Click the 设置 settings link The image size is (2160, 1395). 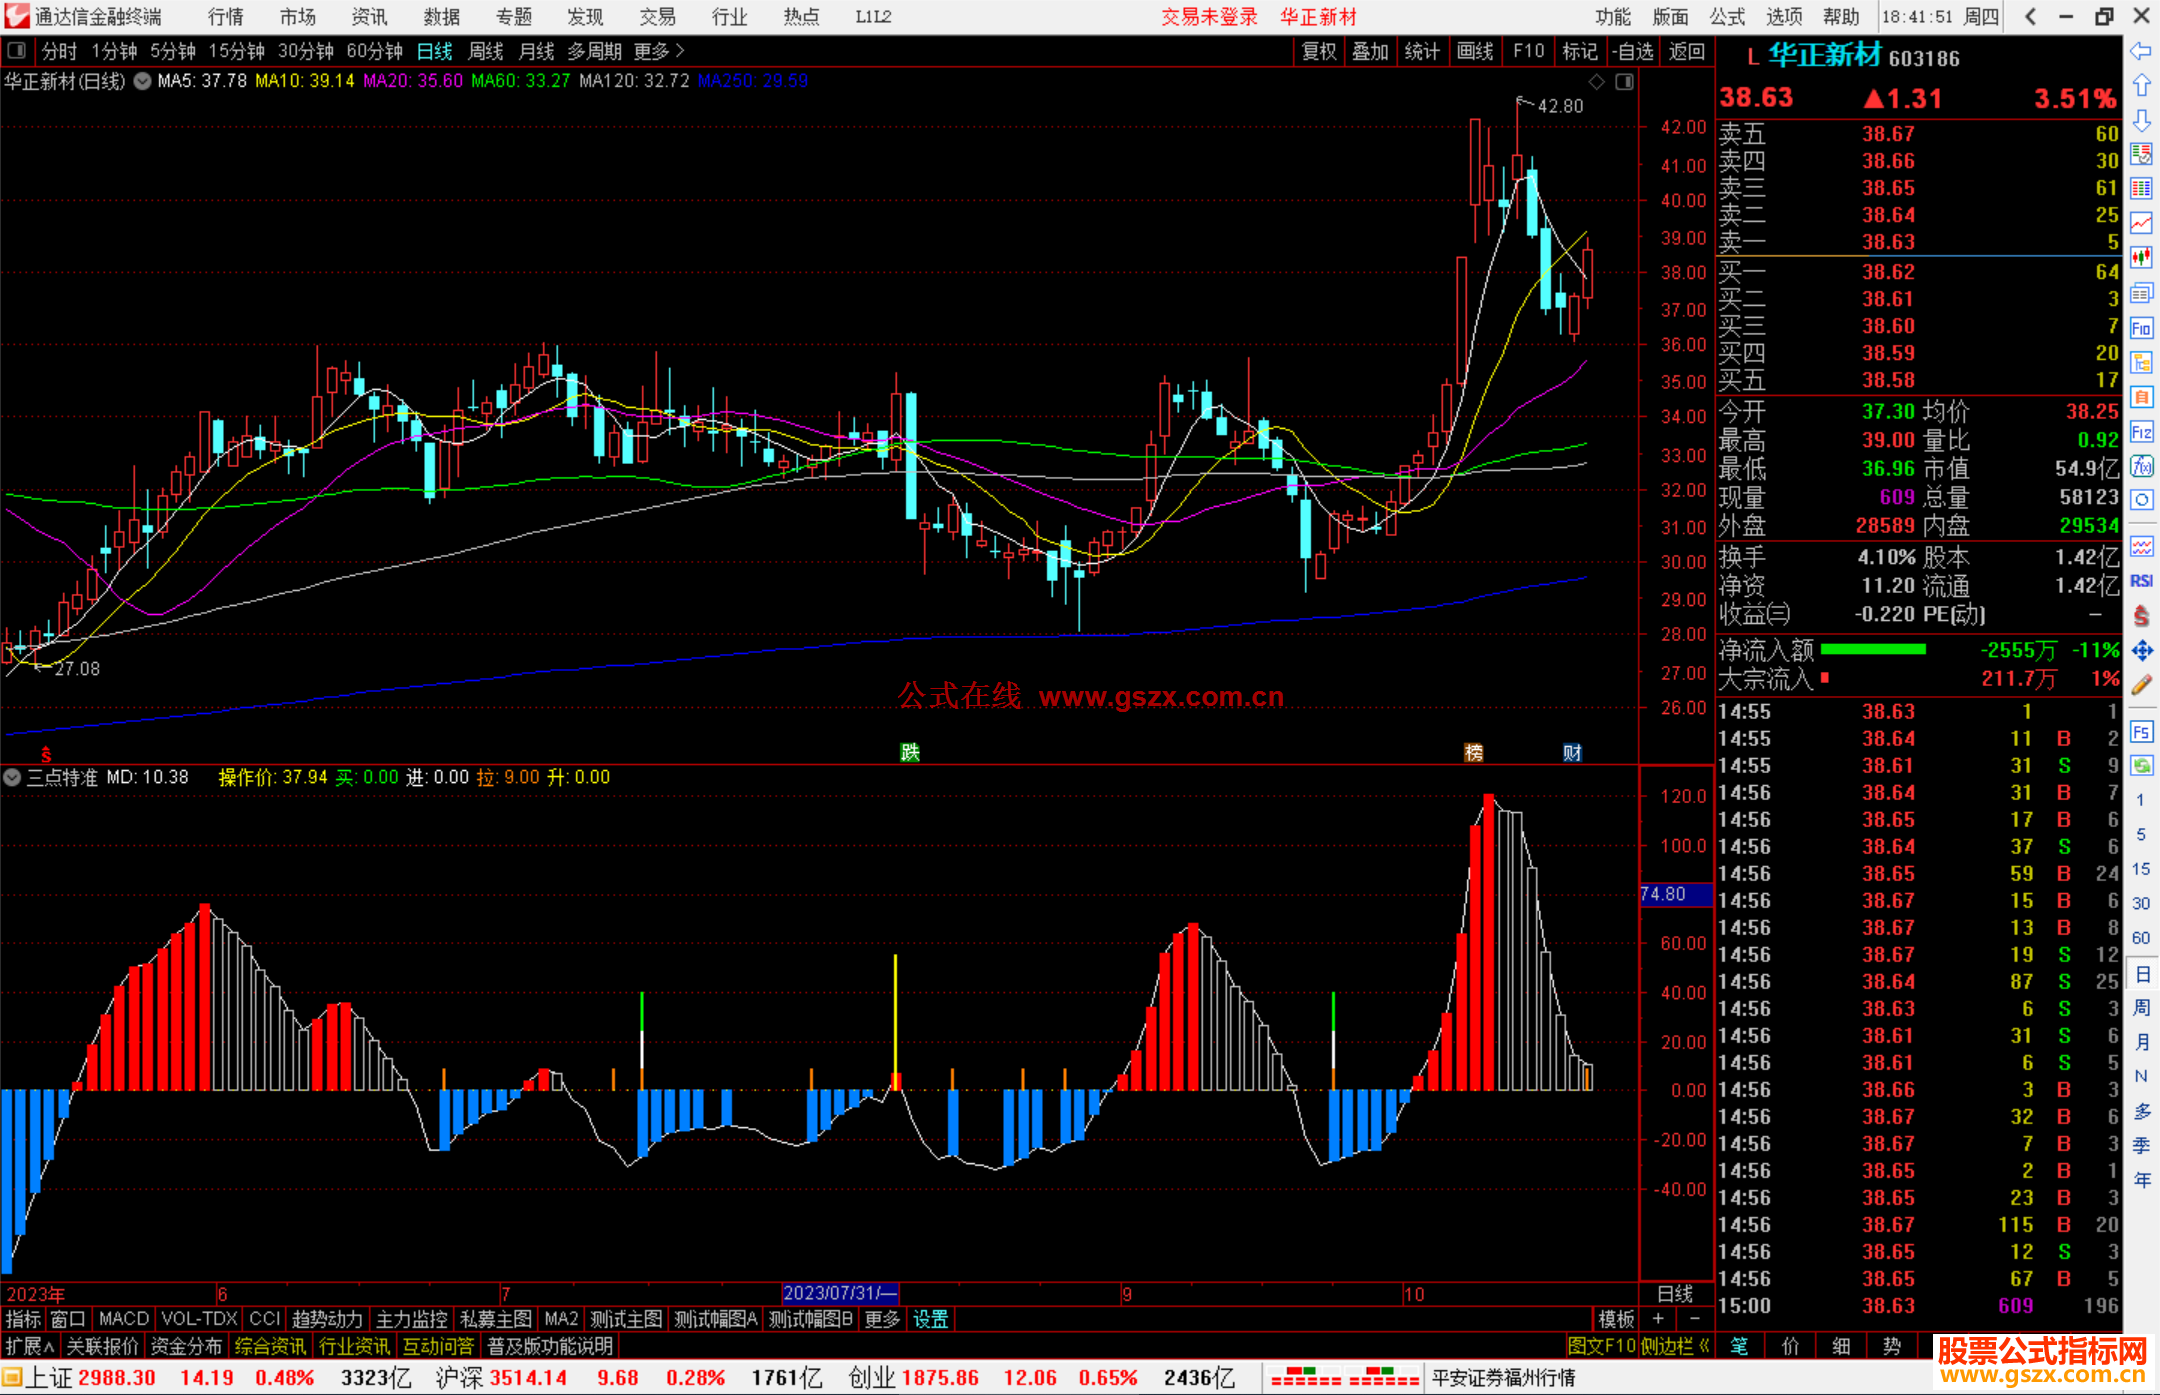click(930, 1319)
